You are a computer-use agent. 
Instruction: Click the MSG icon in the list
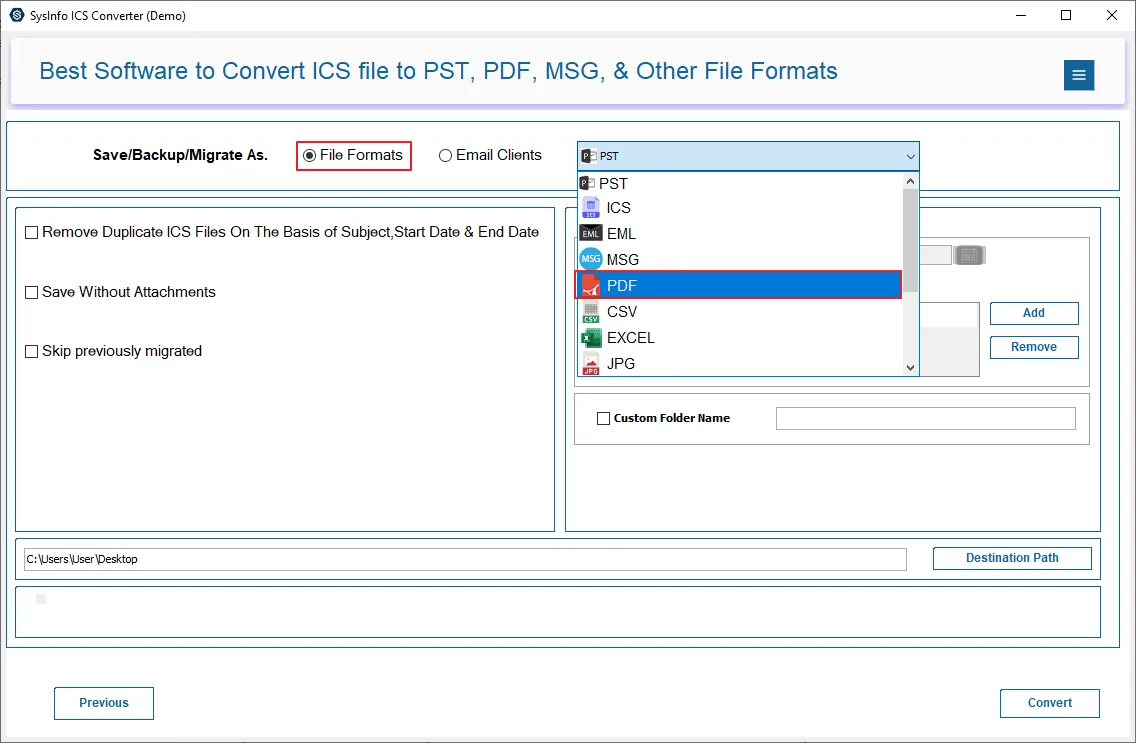[x=591, y=259]
